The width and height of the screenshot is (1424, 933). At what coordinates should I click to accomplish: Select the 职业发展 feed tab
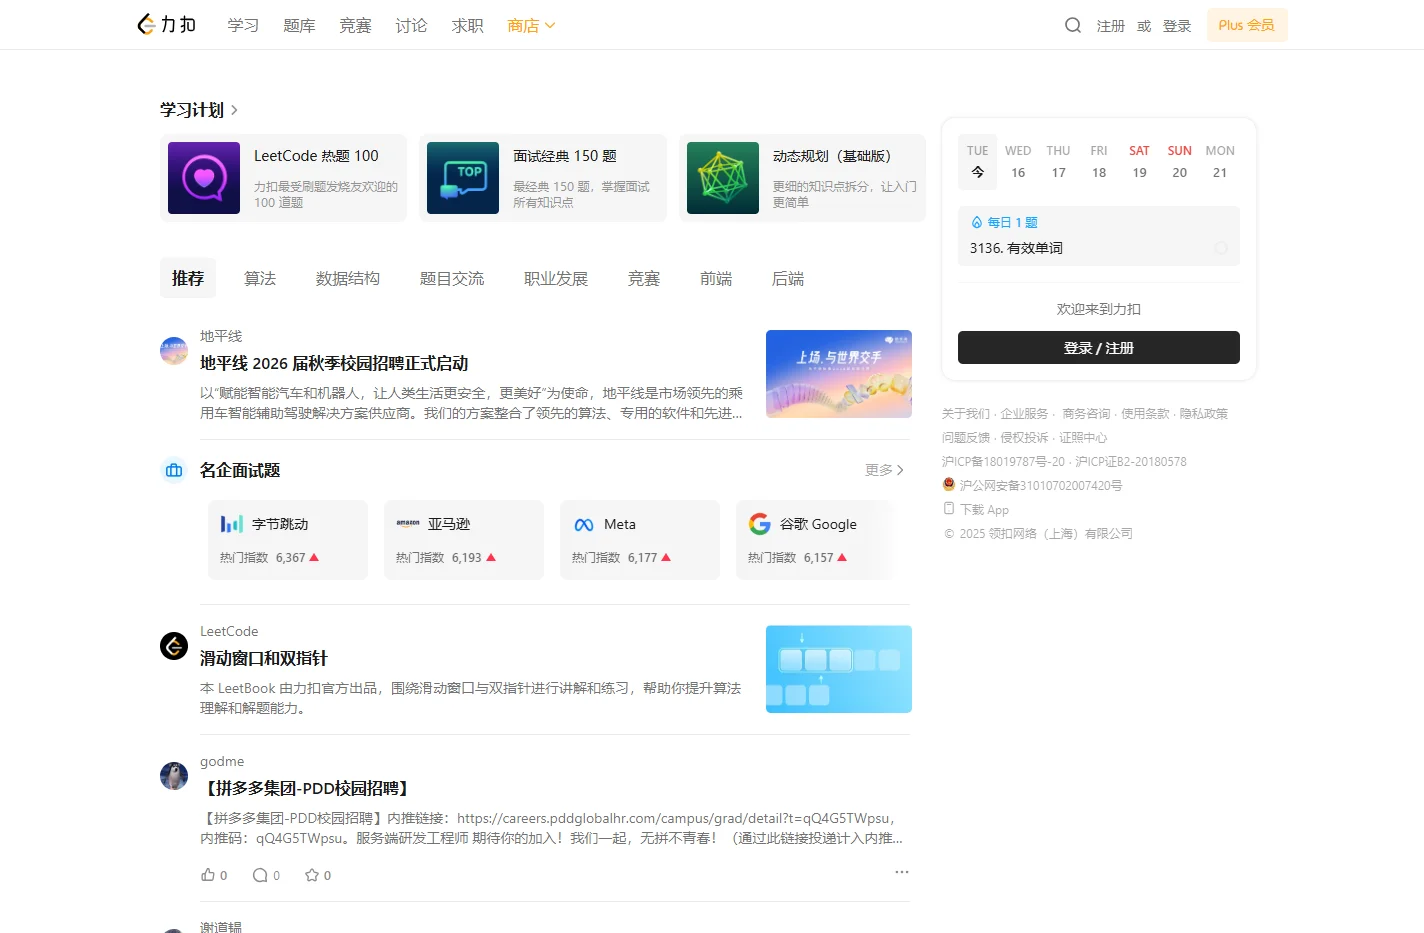(x=556, y=278)
